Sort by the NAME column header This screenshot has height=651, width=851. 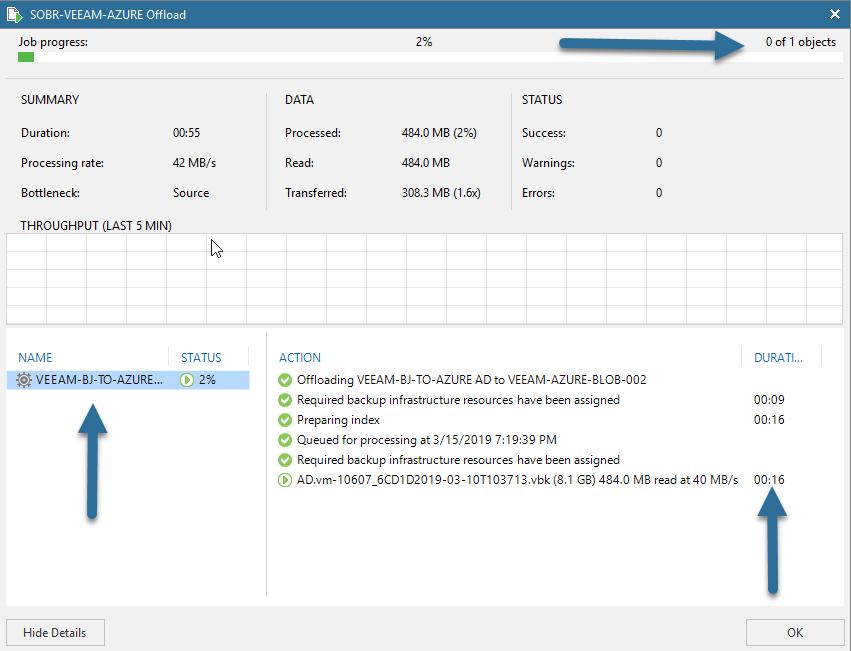35,358
